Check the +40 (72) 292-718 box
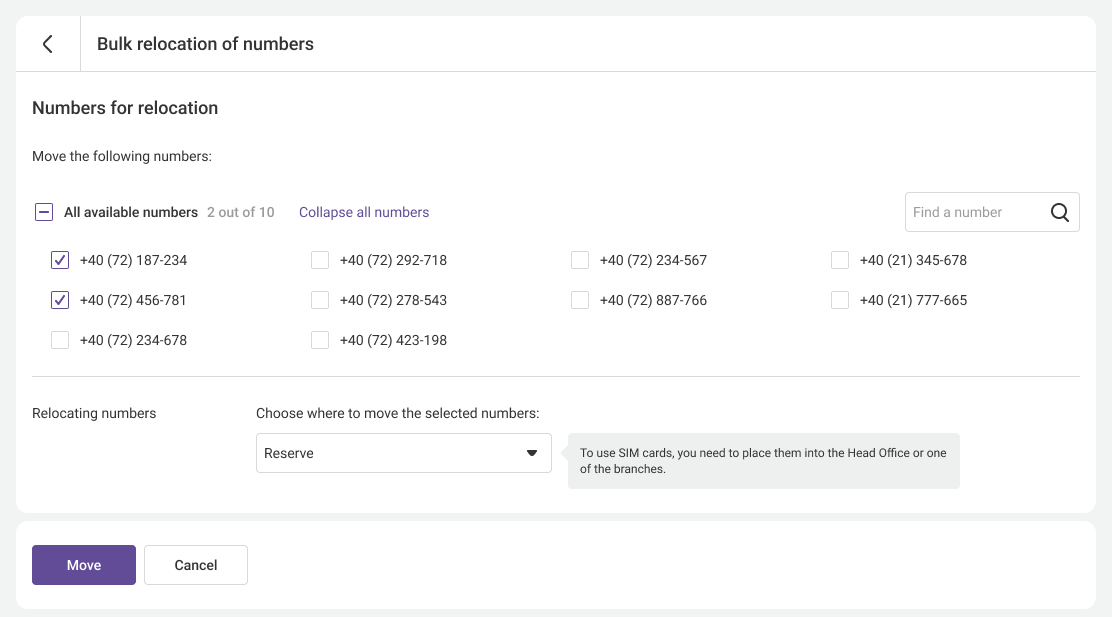The image size is (1112, 617). click(x=320, y=260)
